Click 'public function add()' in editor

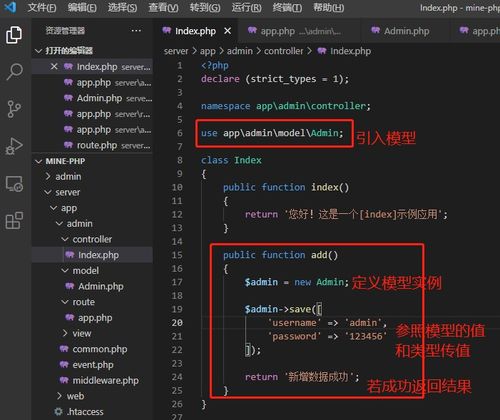[x=281, y=255]
